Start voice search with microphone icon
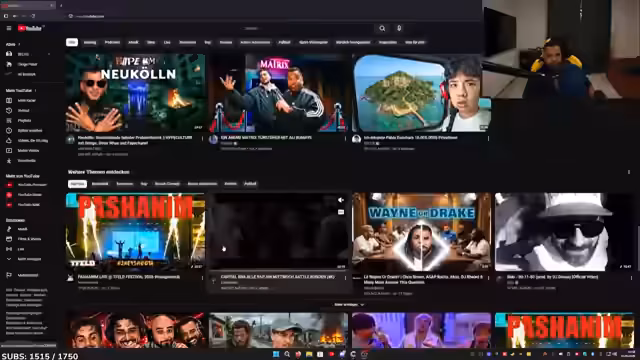The height and width of the screenshot is (360, 640). pyautogui.click(x=399, y=28)
